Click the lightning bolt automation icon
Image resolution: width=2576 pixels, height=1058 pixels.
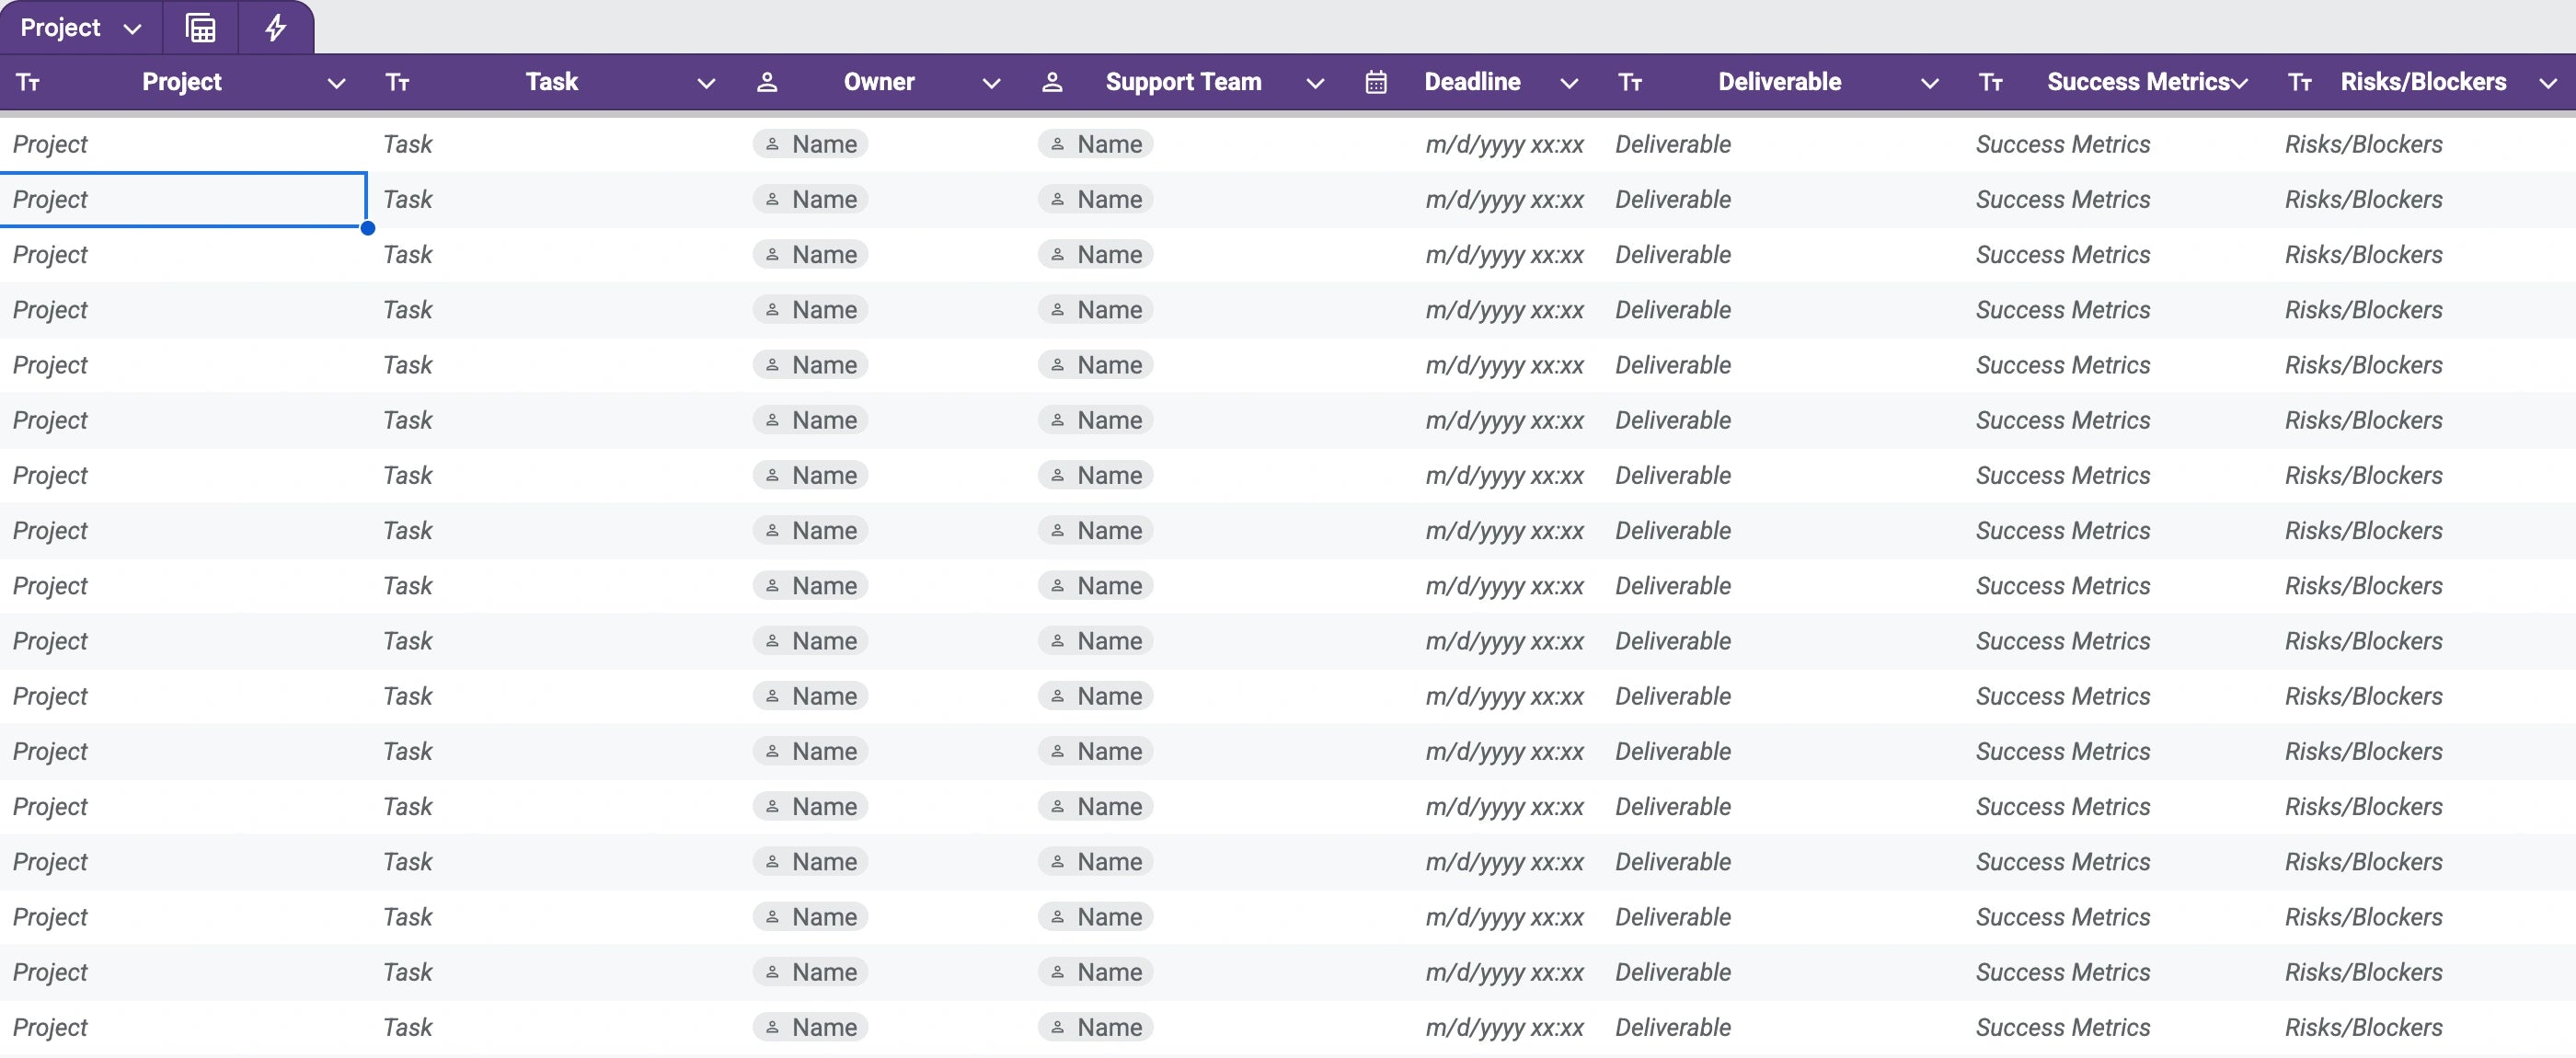pos(275,28)
